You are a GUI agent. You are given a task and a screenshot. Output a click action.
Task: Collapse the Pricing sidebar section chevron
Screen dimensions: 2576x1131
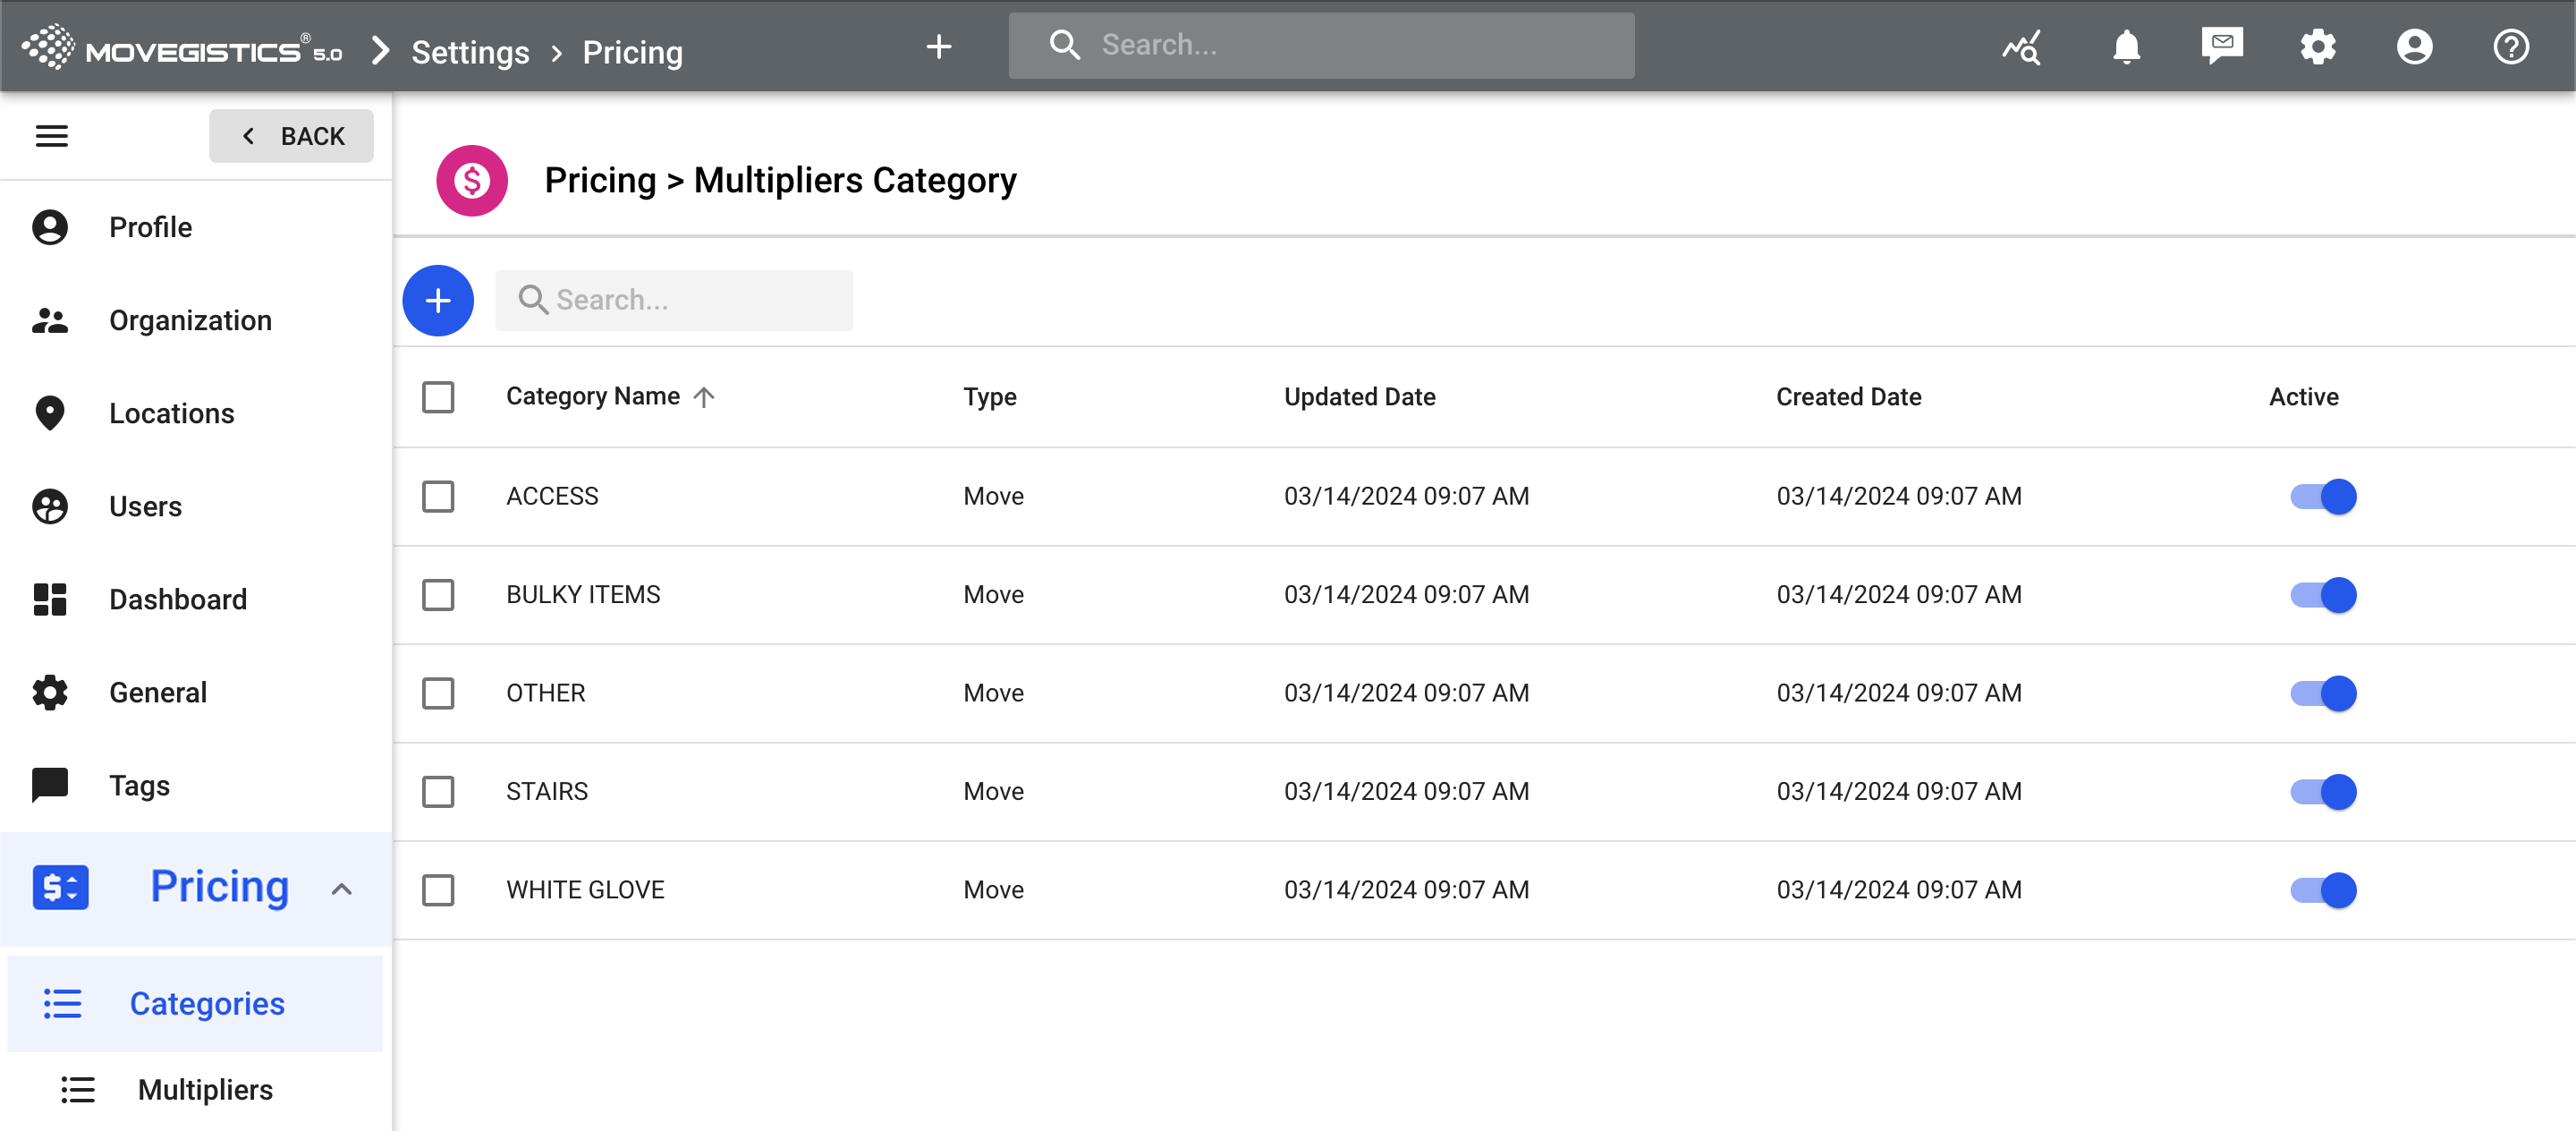[x=341, y=888]
